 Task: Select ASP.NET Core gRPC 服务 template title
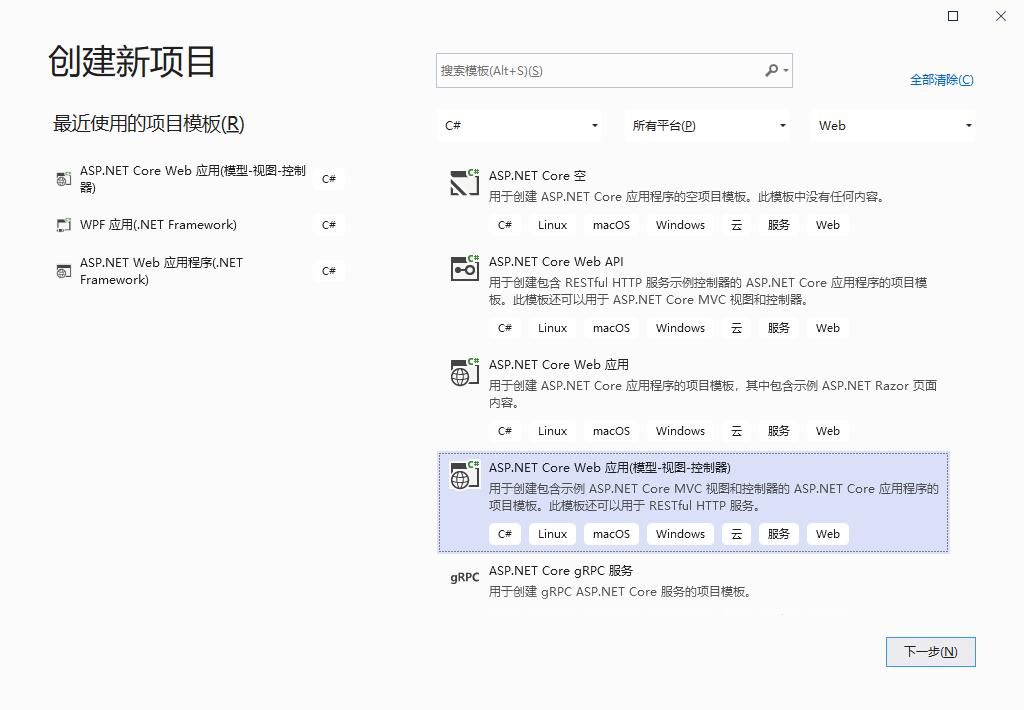560,571
